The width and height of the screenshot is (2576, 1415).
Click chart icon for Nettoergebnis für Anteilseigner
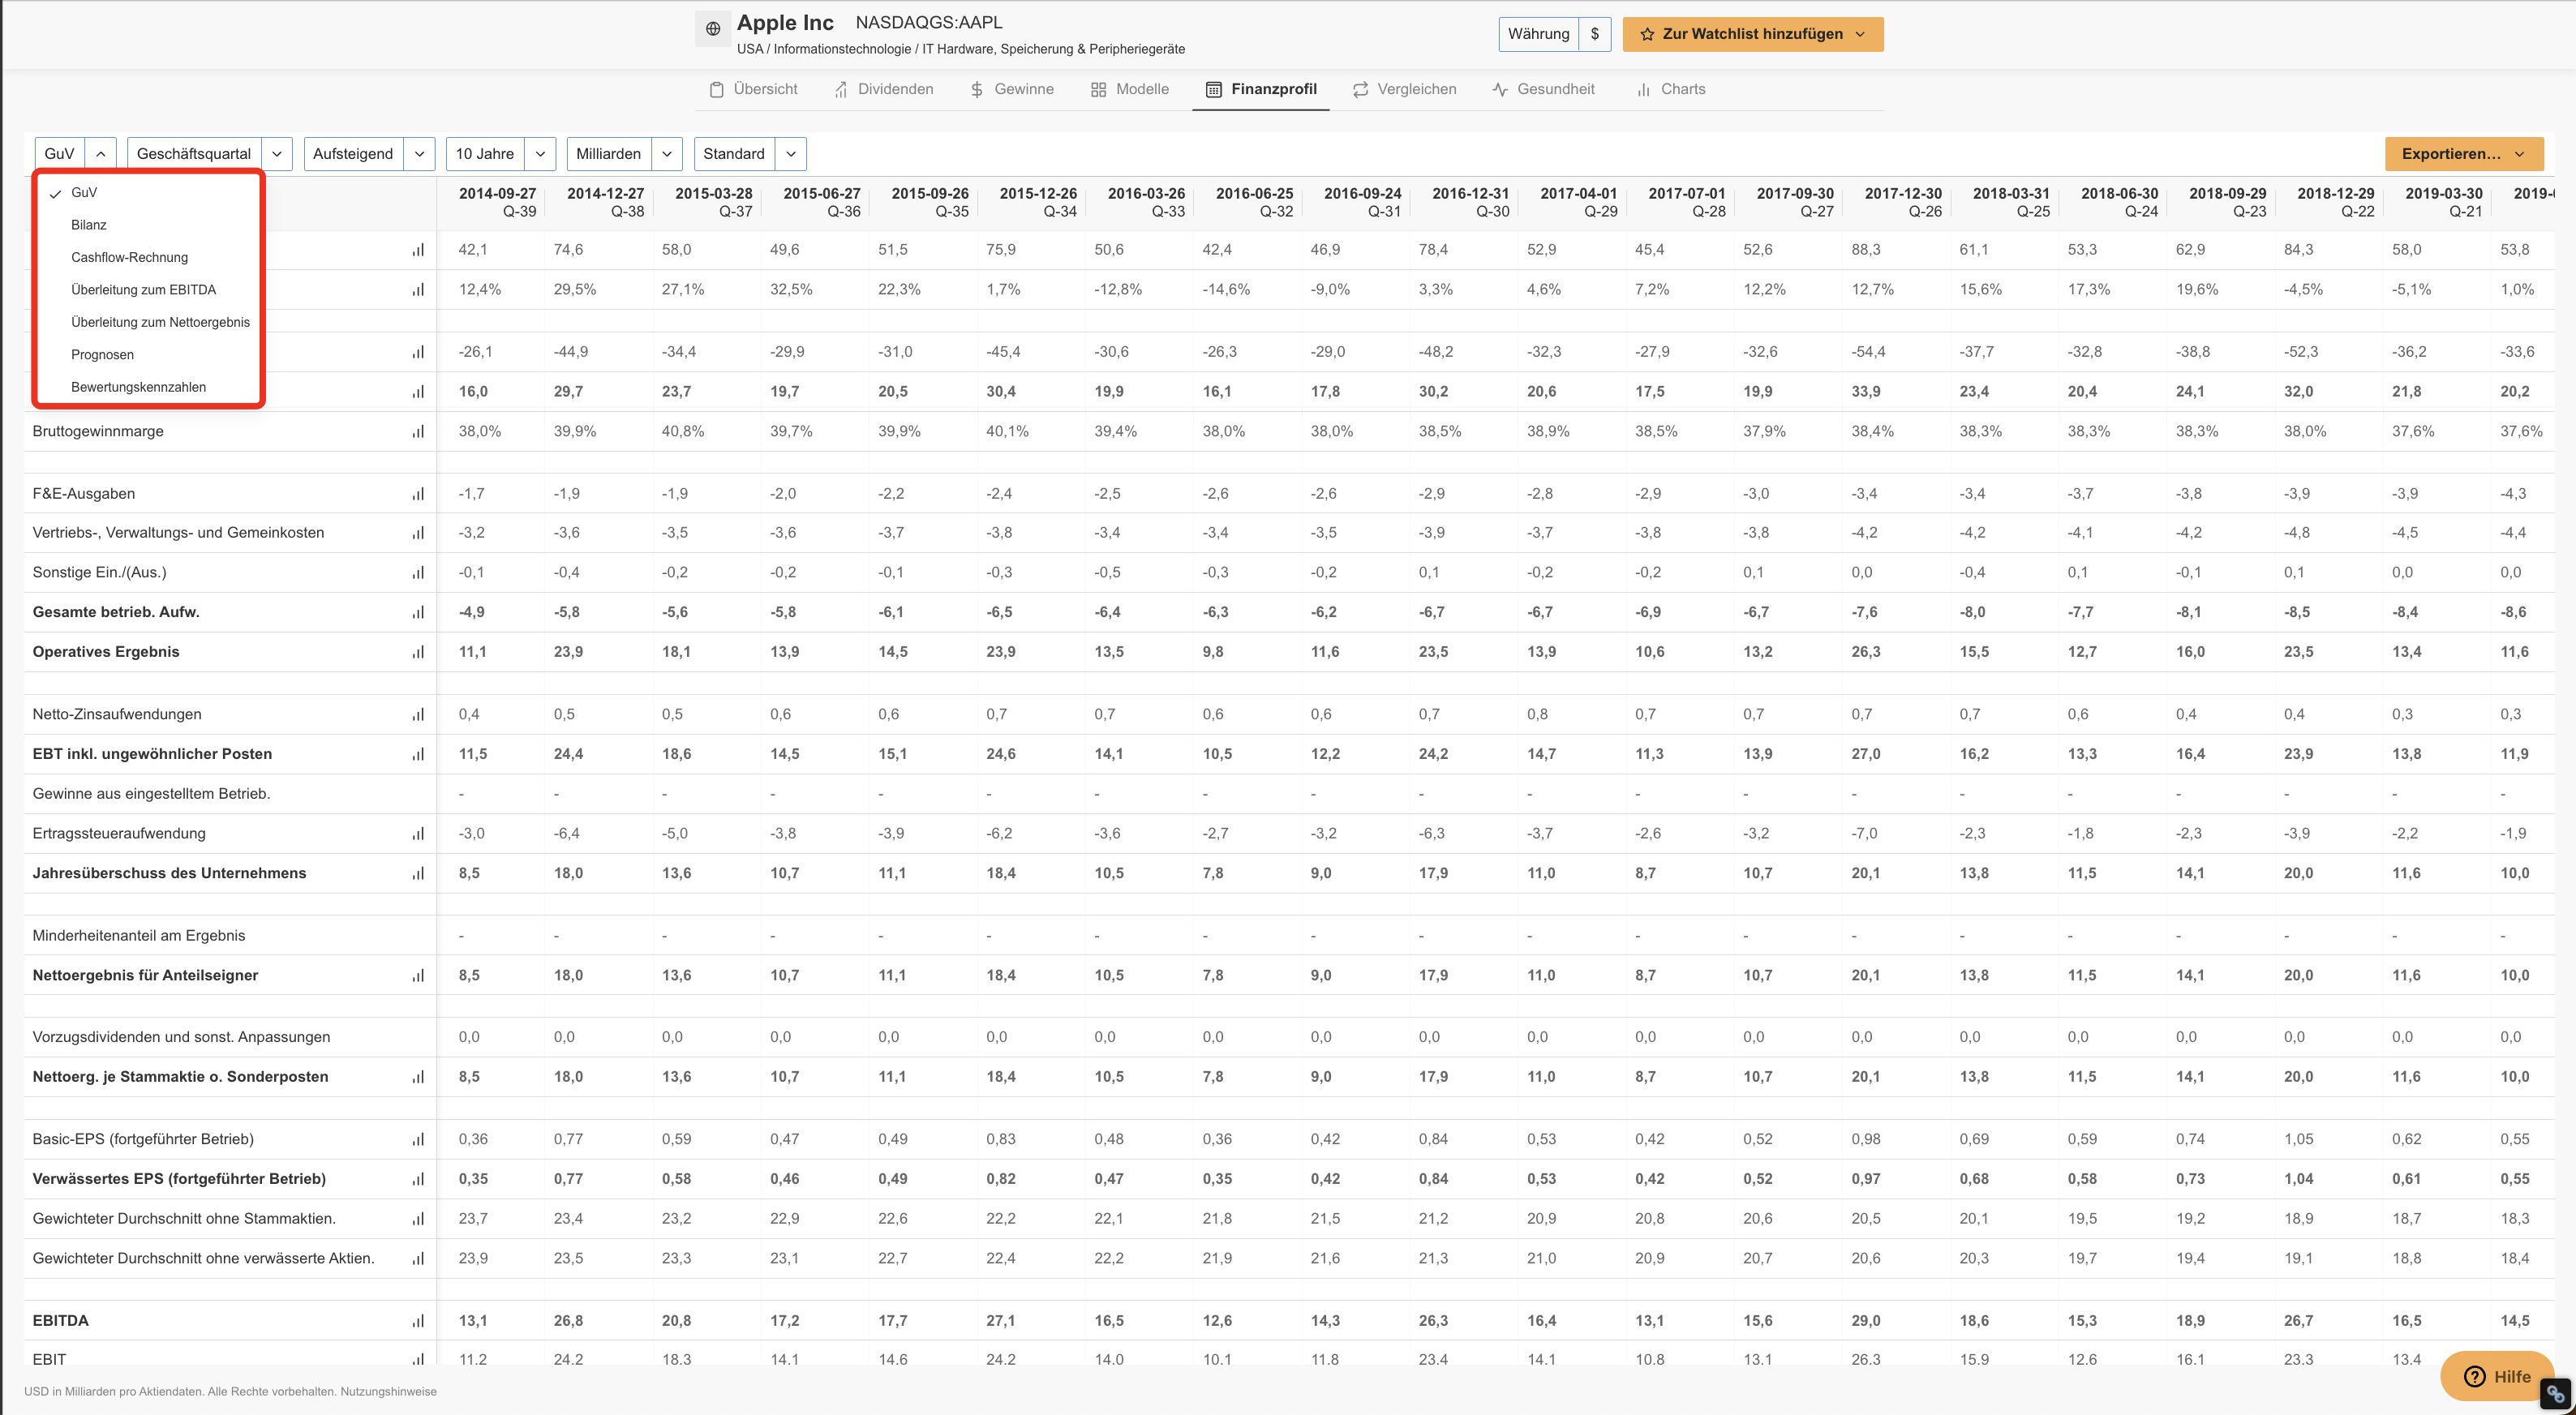tap(418, 976)
